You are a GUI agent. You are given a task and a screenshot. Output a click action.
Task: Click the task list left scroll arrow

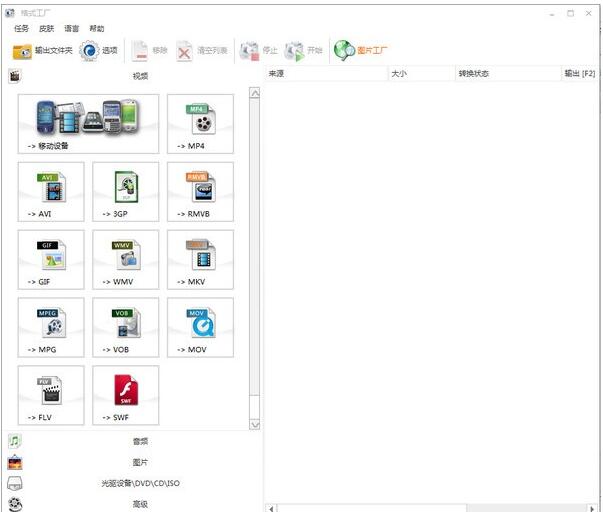click(271, 509)
